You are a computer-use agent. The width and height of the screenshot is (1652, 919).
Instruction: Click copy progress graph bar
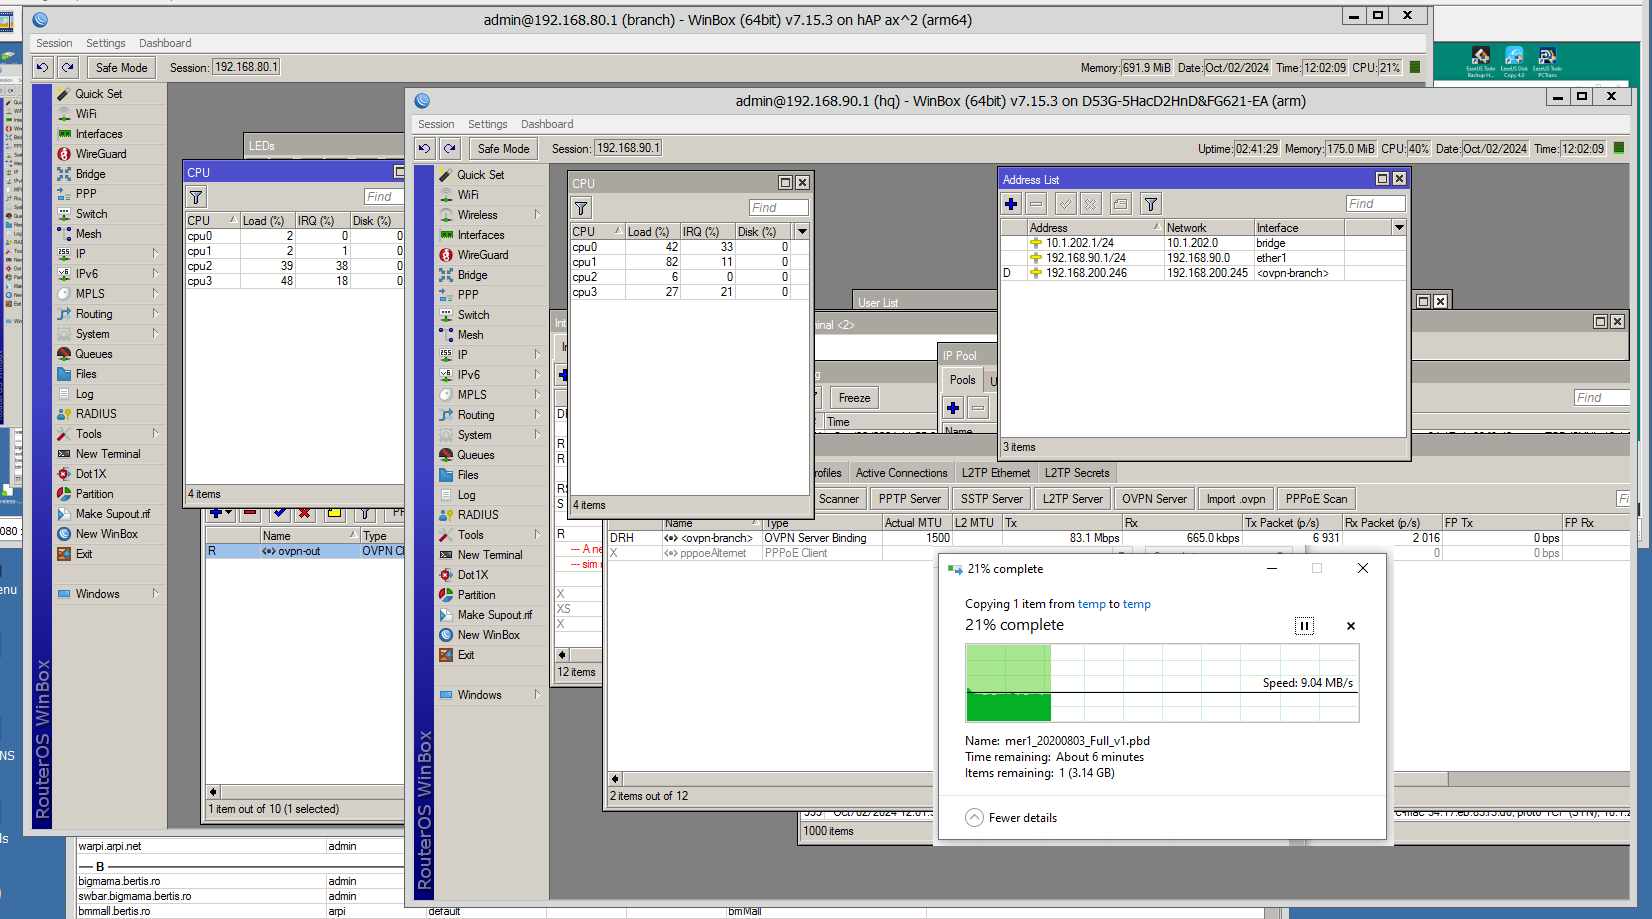click(1162, 683)
